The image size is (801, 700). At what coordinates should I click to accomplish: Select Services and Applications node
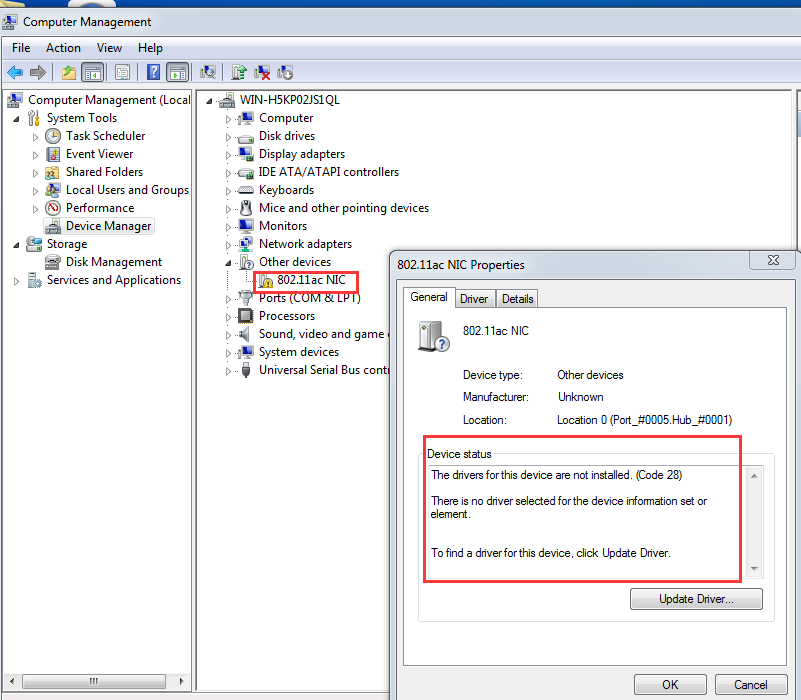(113, 280)
